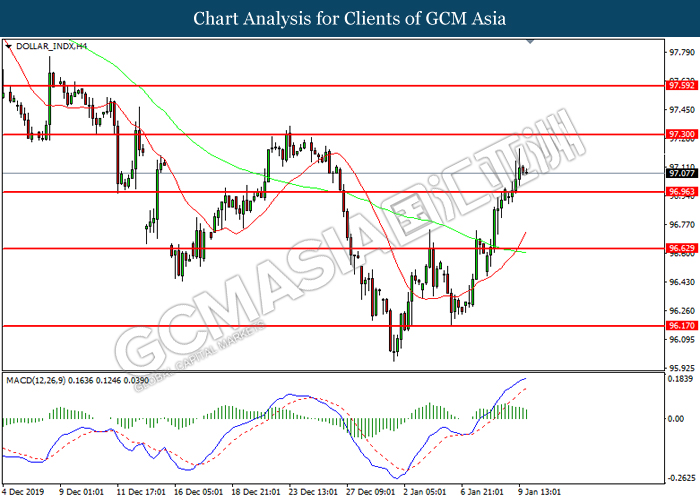Select the 96.963 level price tag

681,192
